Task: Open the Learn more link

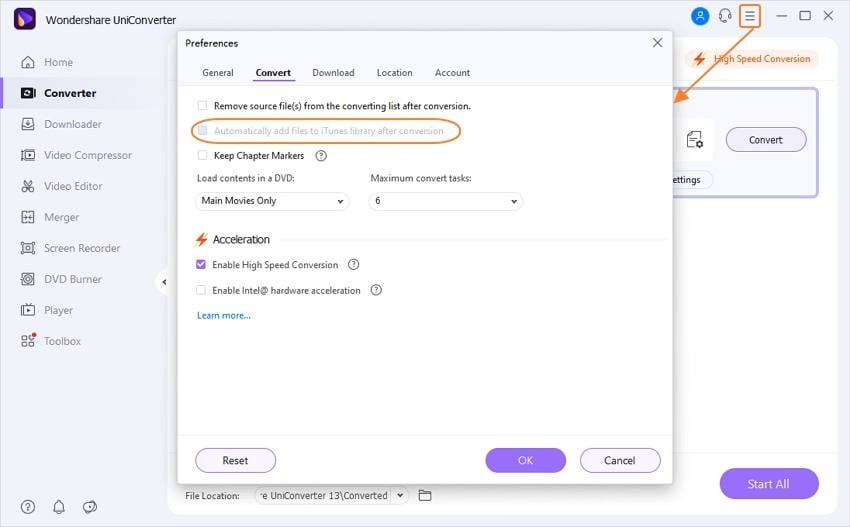Action: coord(224,316)
